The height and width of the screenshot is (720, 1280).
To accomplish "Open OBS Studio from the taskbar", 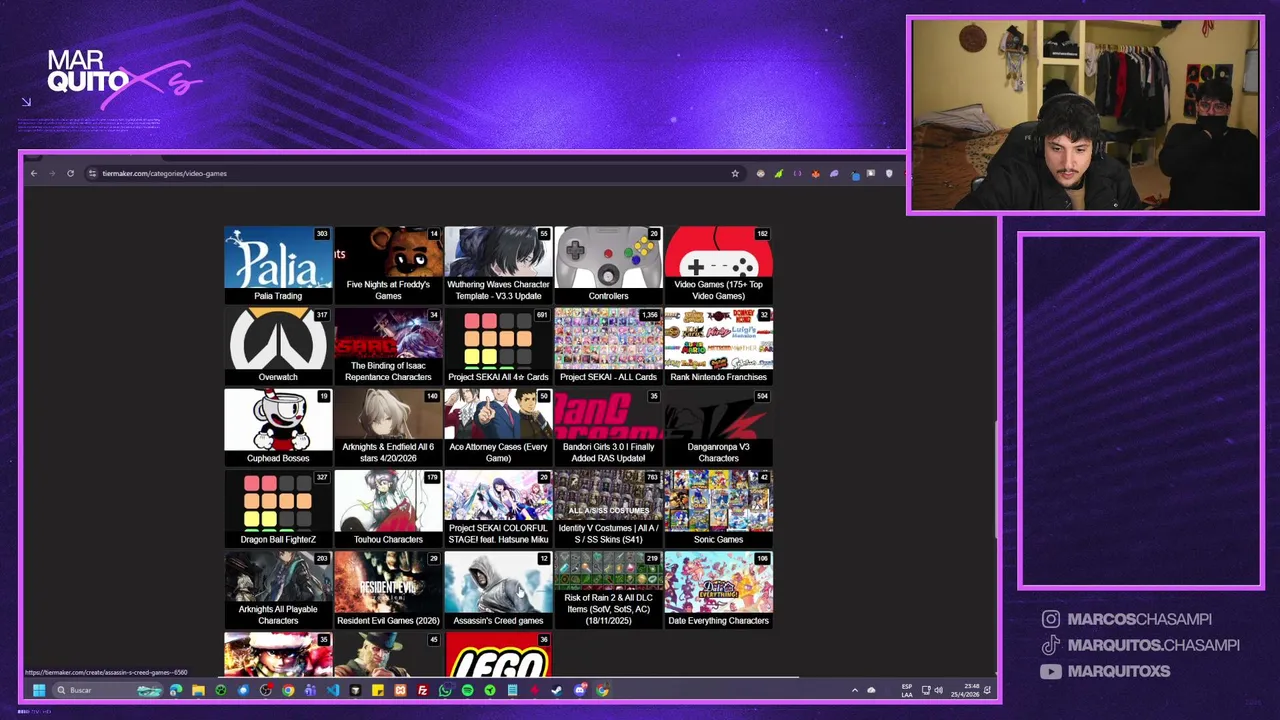I will coord(265,690).
